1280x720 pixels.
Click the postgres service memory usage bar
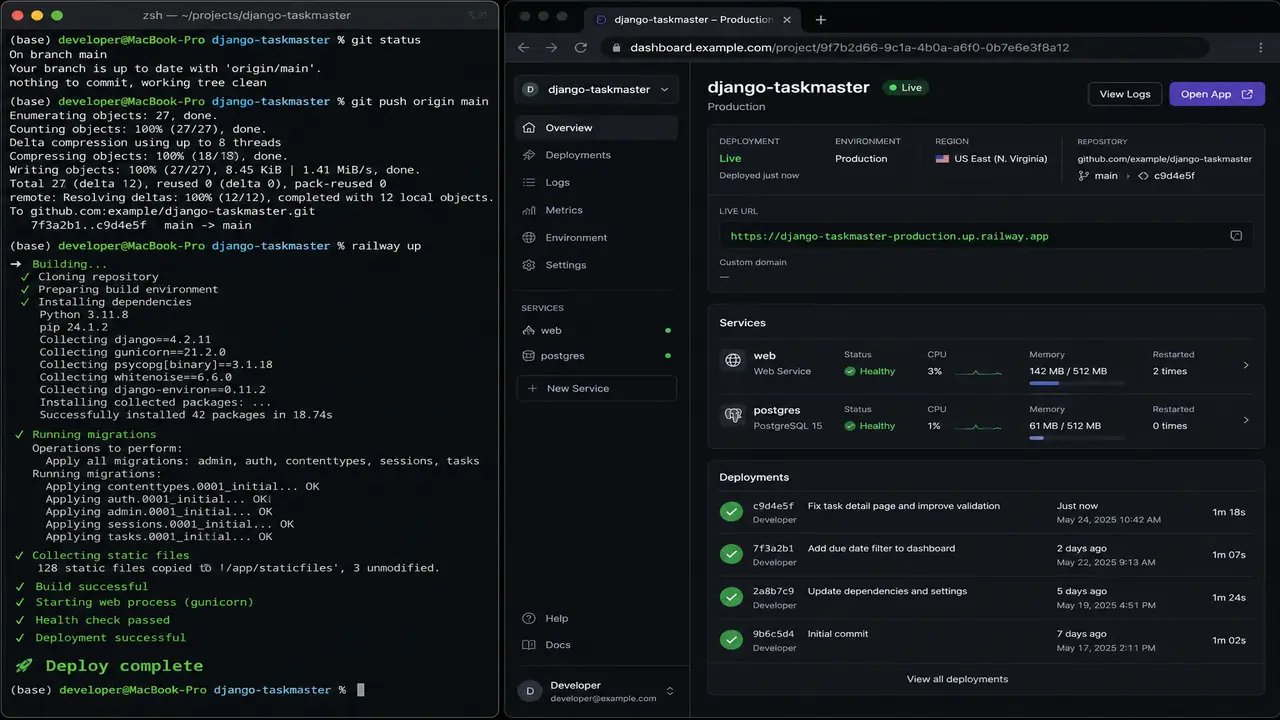coord(1077,437)
